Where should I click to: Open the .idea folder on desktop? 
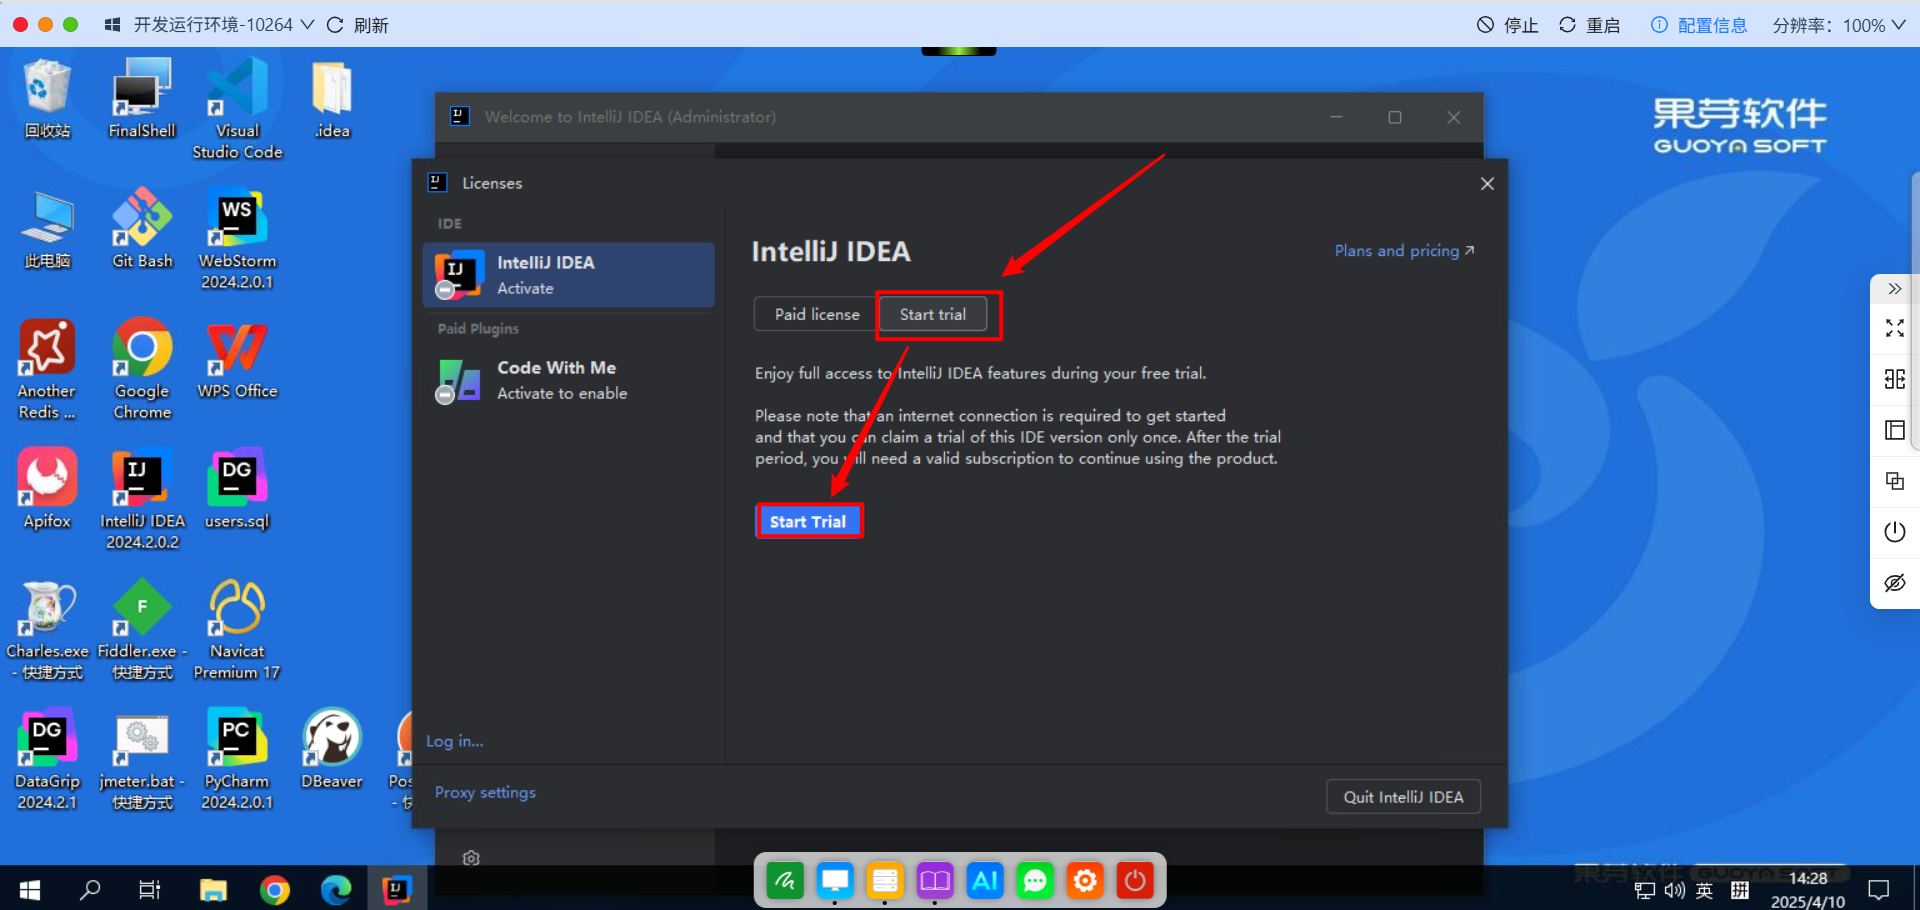click(x=332, y=98)
